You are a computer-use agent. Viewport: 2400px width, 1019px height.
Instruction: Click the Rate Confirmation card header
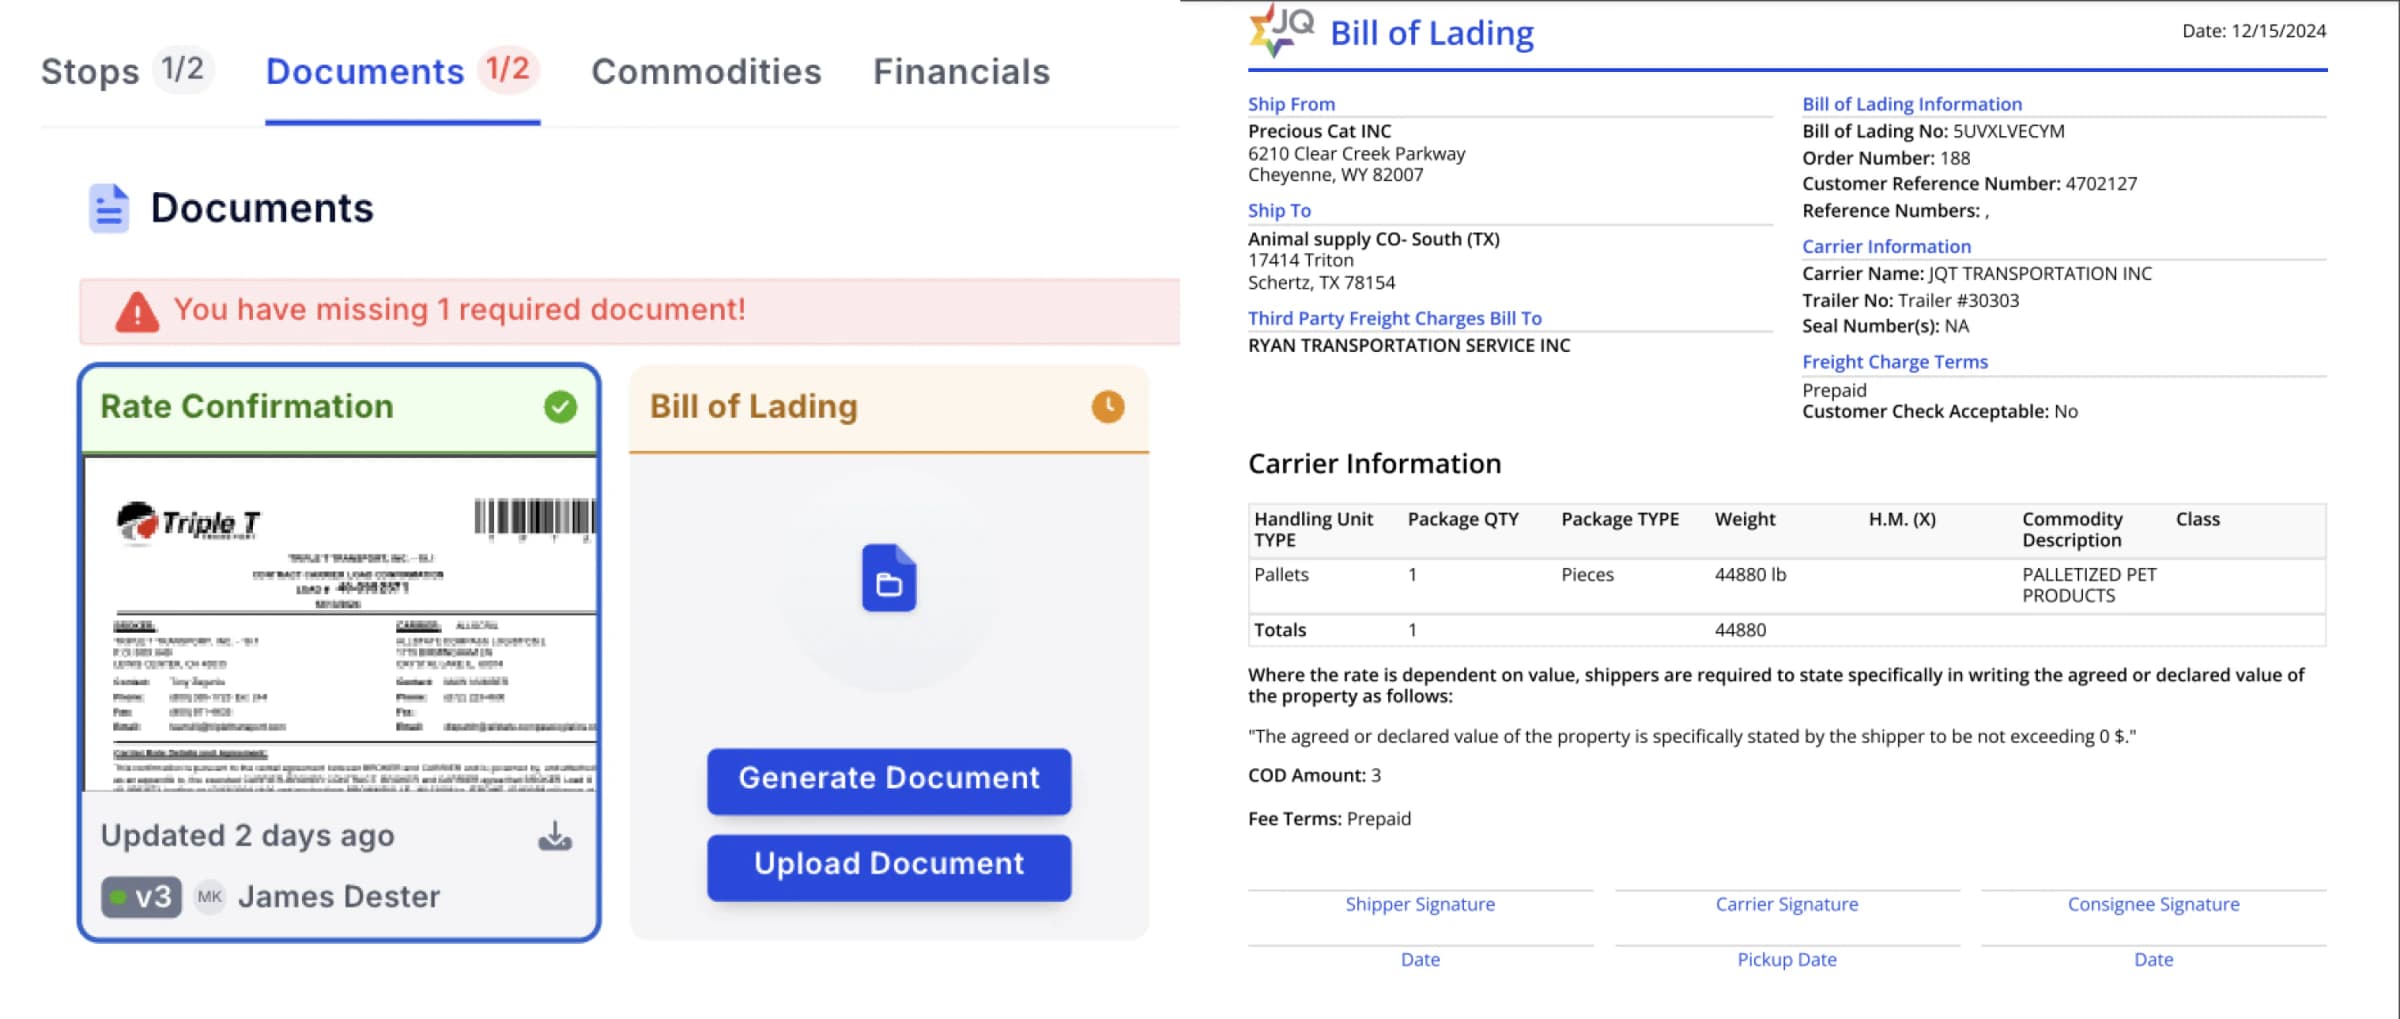click(340, 408)
